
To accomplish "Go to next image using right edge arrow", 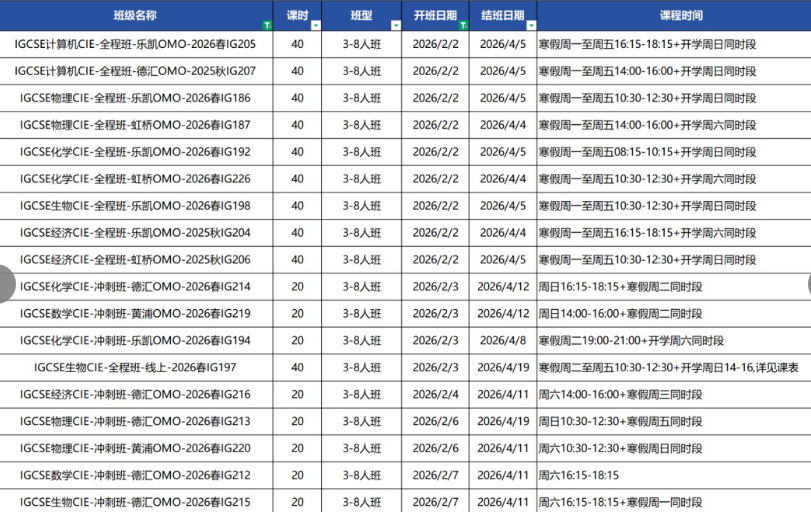I will 803,284.
